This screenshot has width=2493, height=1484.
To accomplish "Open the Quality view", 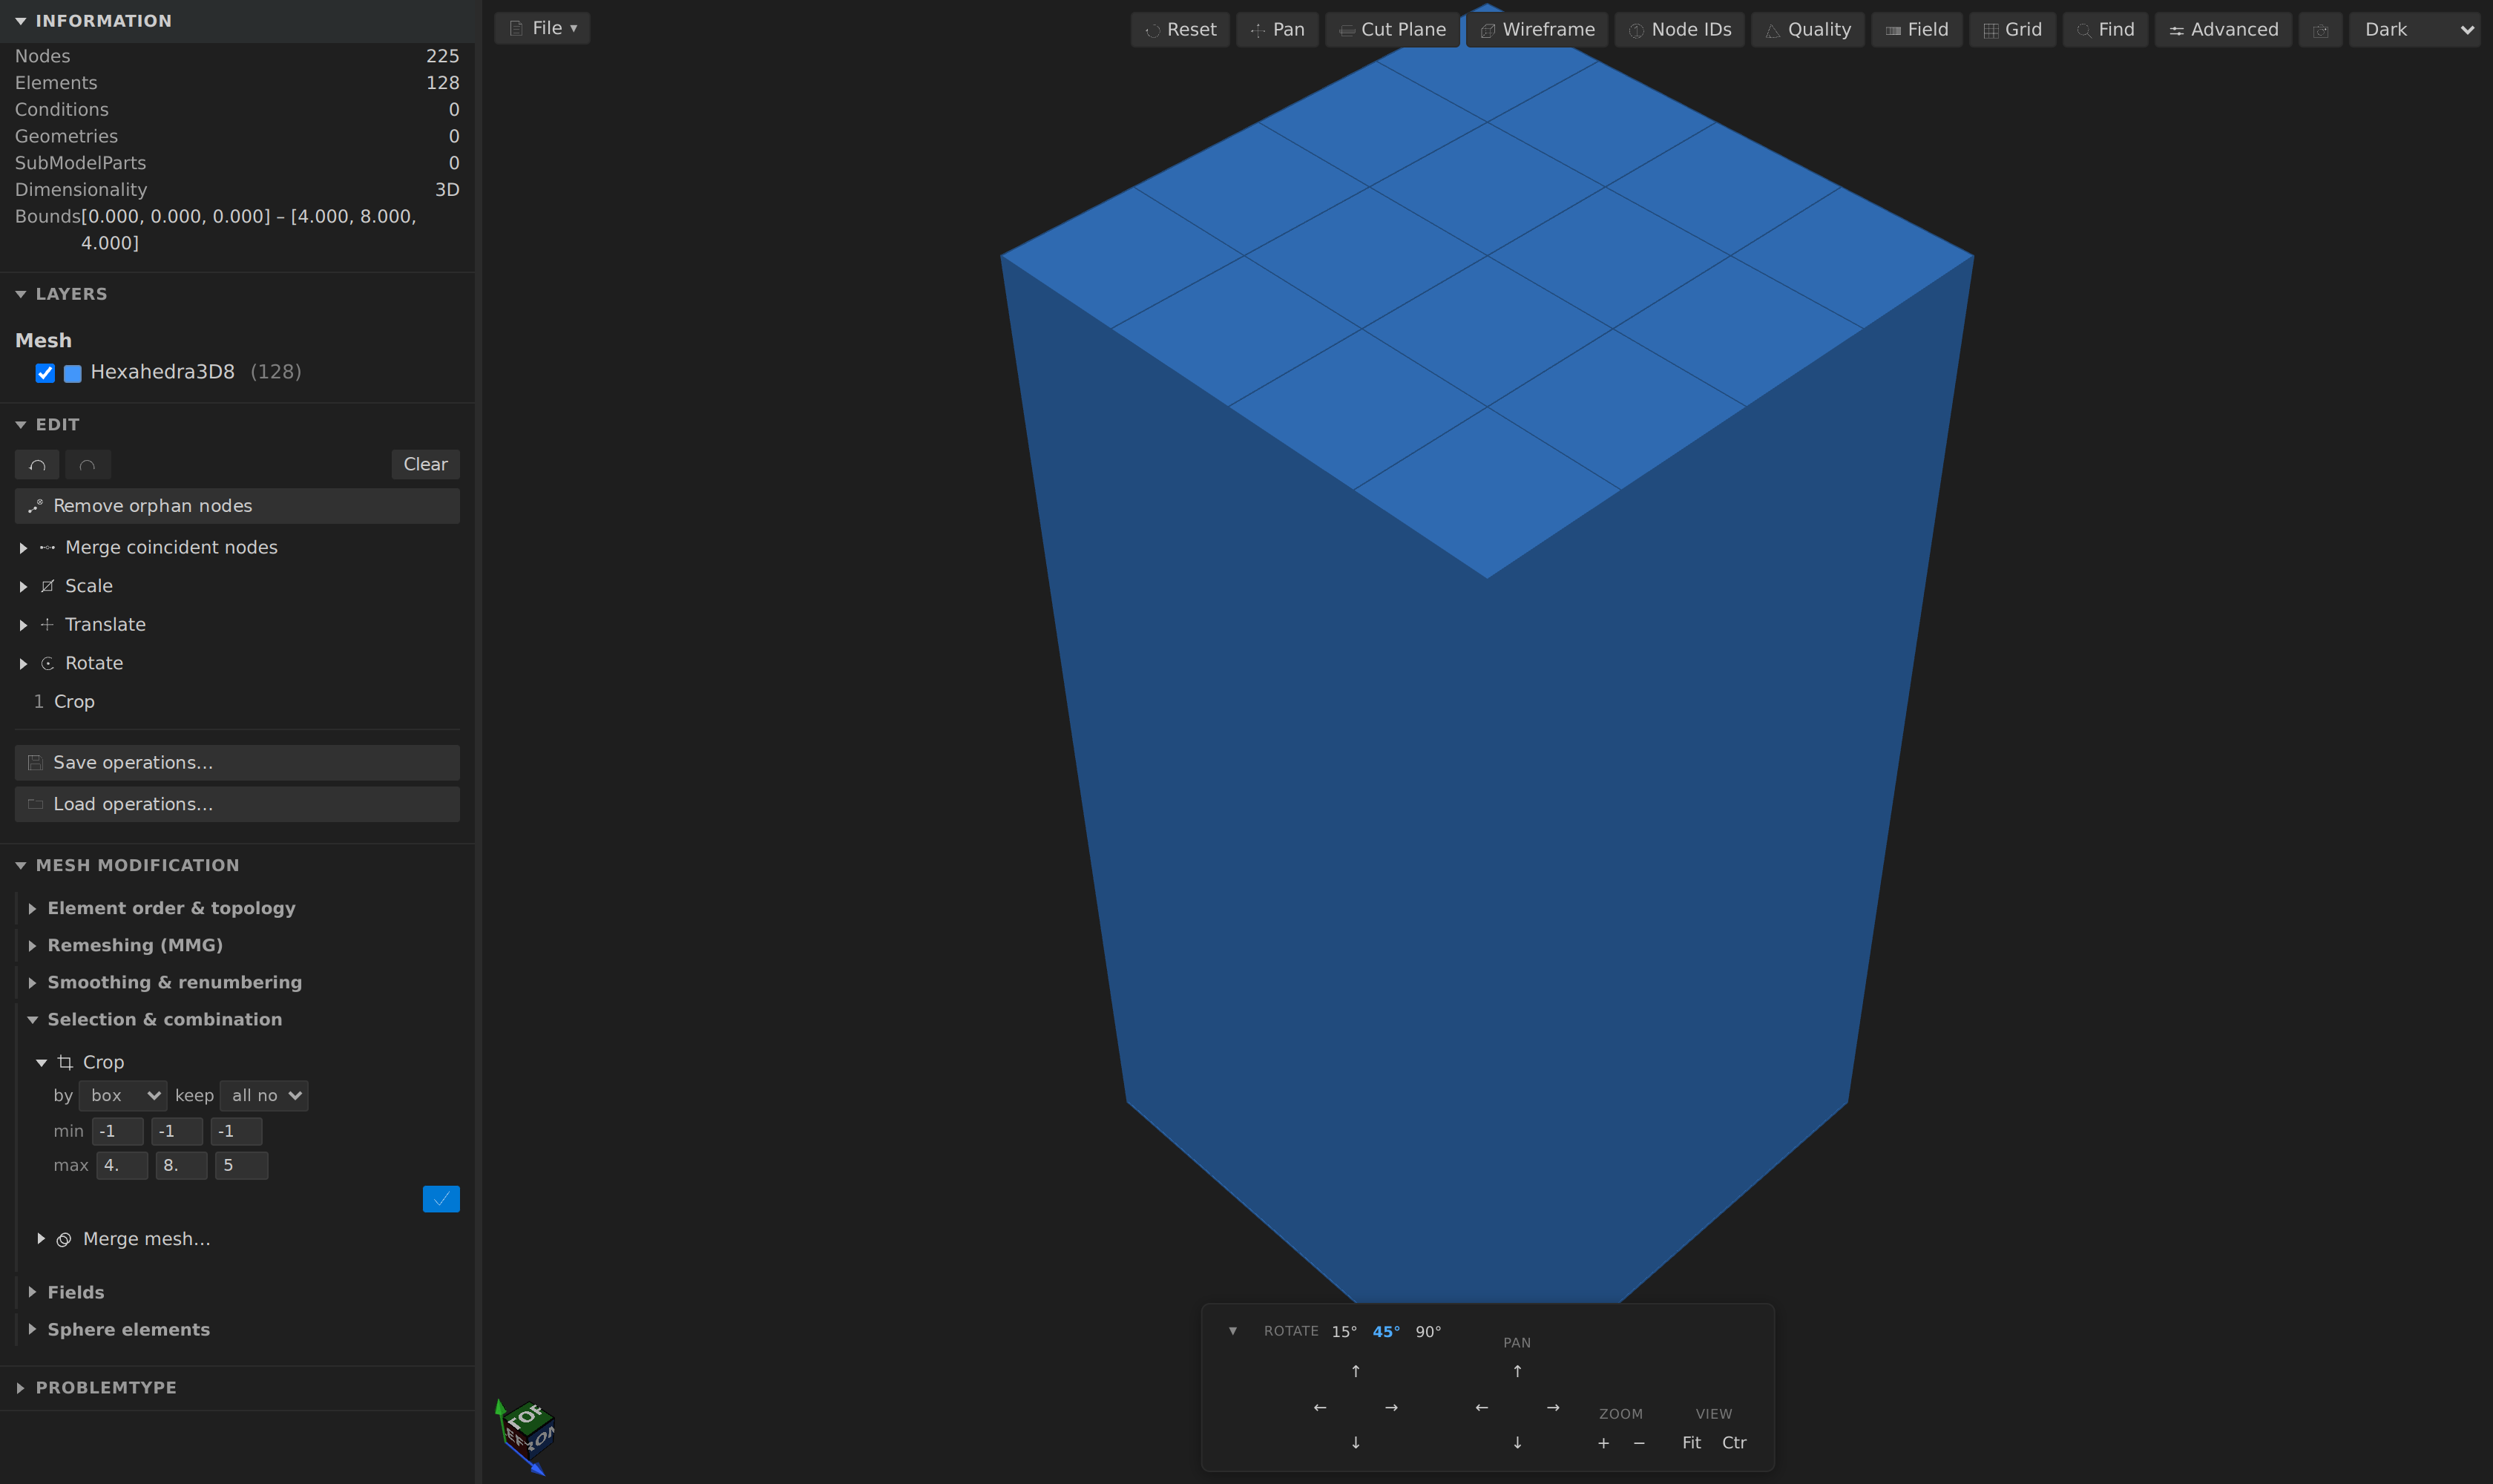I will coord(1808,29).
